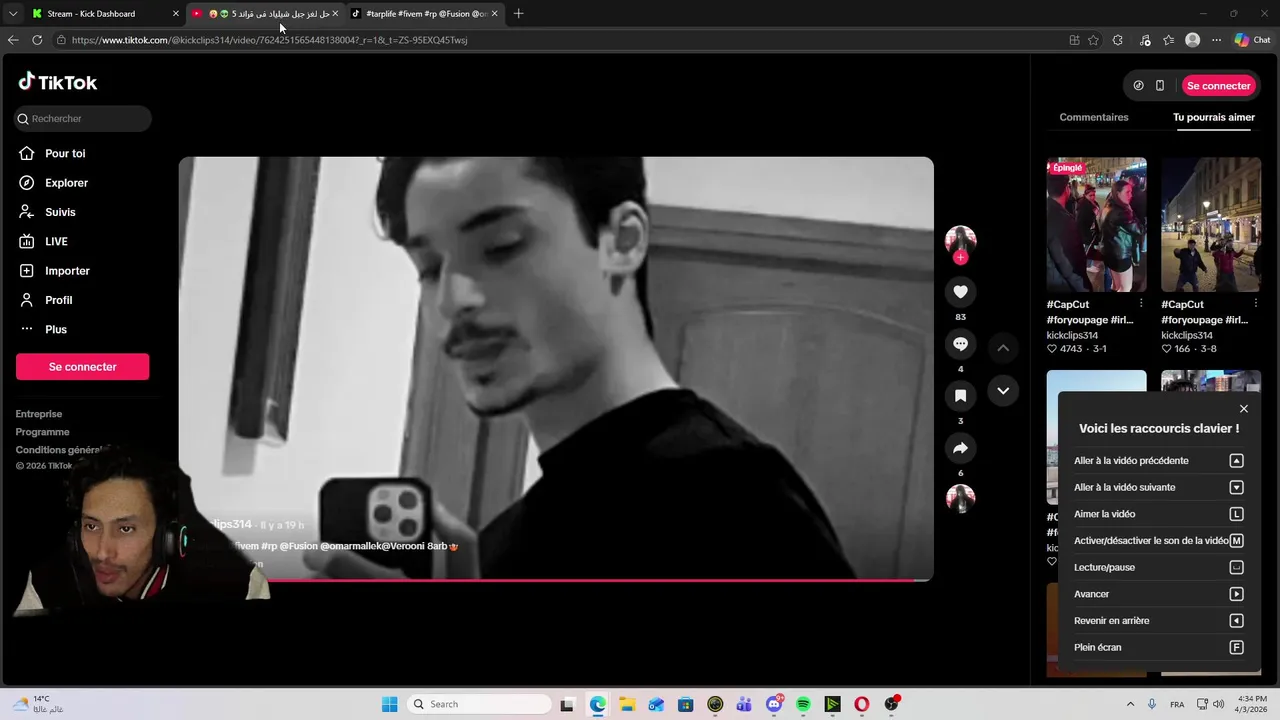Share the video with the arrow icon
Viewport: 1280px width, 720px height.
click(960, 448)
